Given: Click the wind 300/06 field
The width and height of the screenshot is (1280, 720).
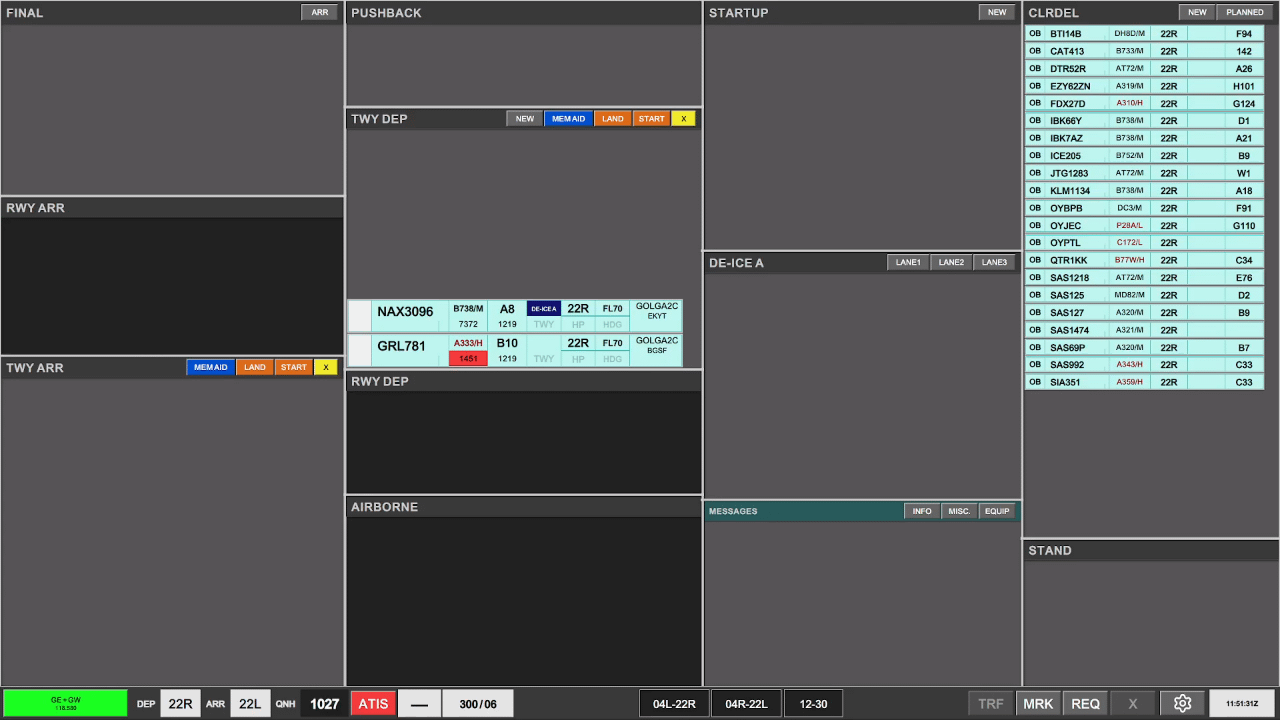Looking at the screenshot, I should tap(478, 703).
